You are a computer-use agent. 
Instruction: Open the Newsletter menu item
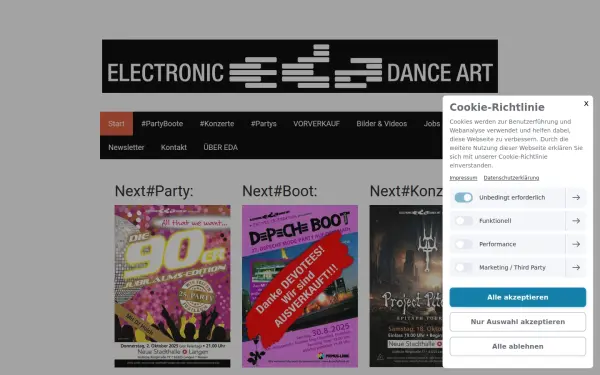coord(126,147)
